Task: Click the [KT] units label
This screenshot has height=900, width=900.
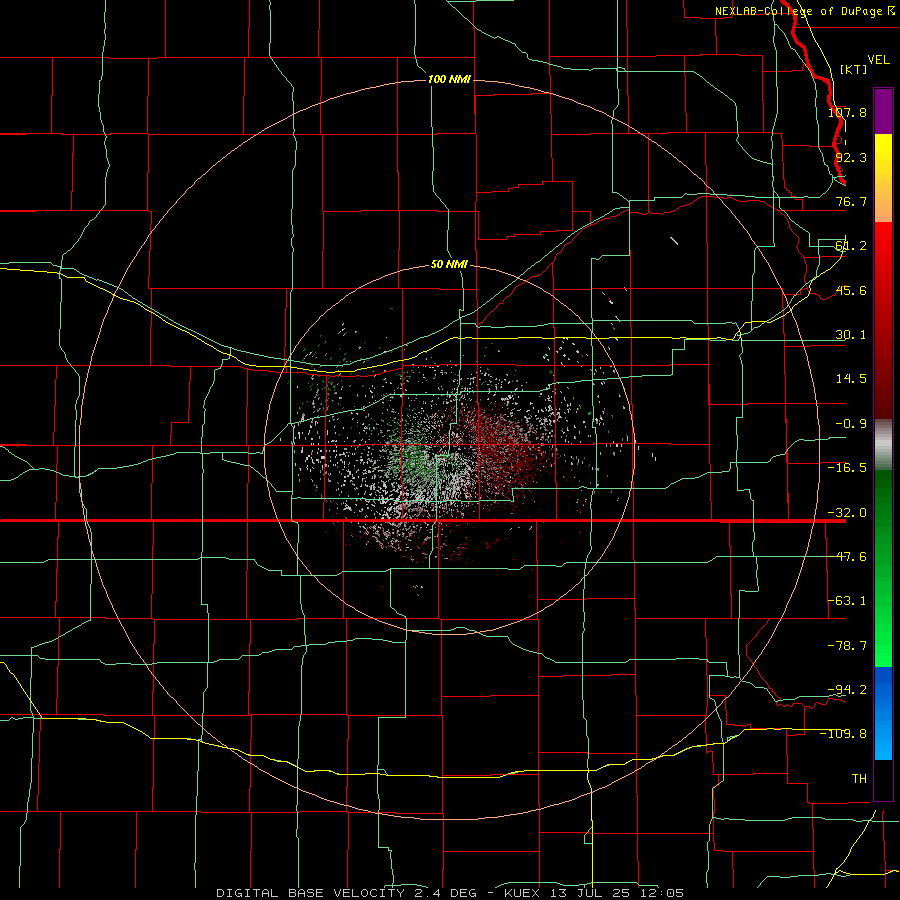Action: [854, 69]
